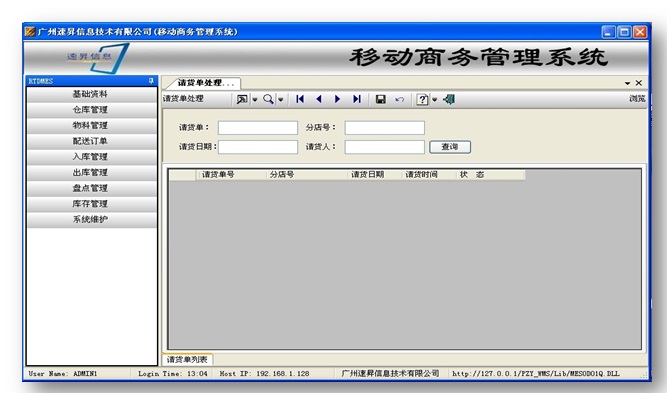
Task: Expand the tab list dropdown arrow
Action: point(627,83)
